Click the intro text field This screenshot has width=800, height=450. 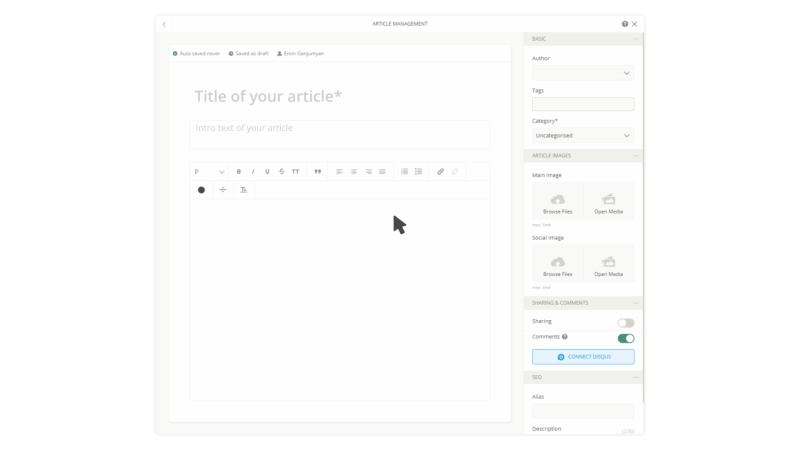[x=339, y=135]
